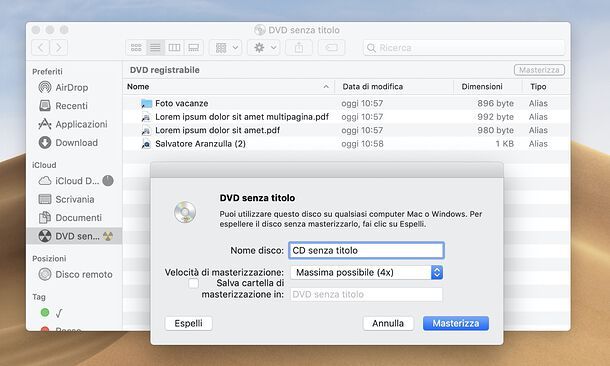
Task: Open the group-by arrangement dropdown
Action: pyautogui.click(x=226, y=47)
